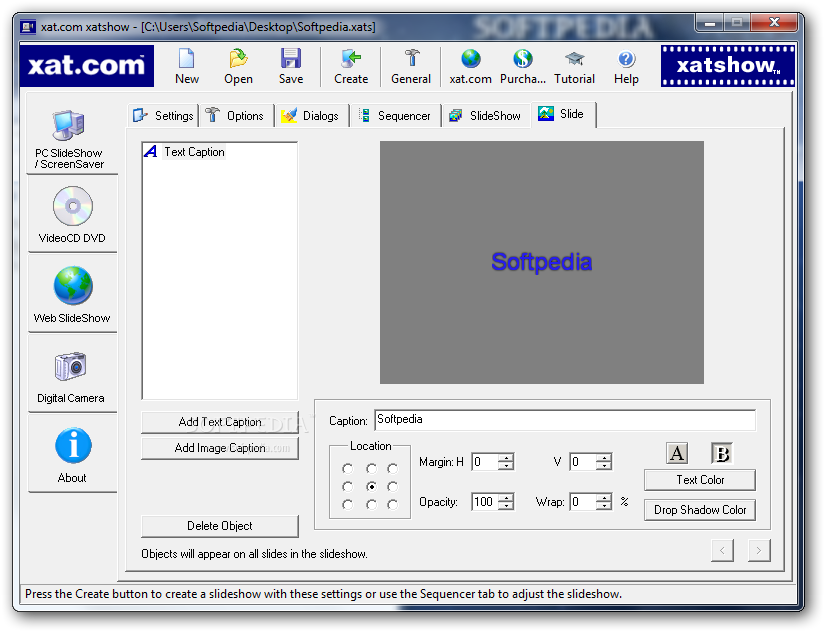Select top-left location radio button

[x=347, y=468]
